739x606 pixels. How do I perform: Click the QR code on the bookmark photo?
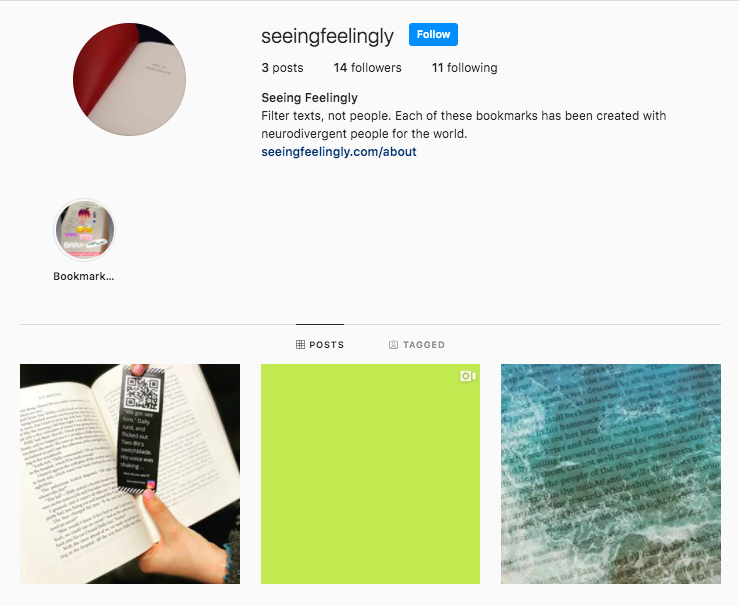pos(142,392)
